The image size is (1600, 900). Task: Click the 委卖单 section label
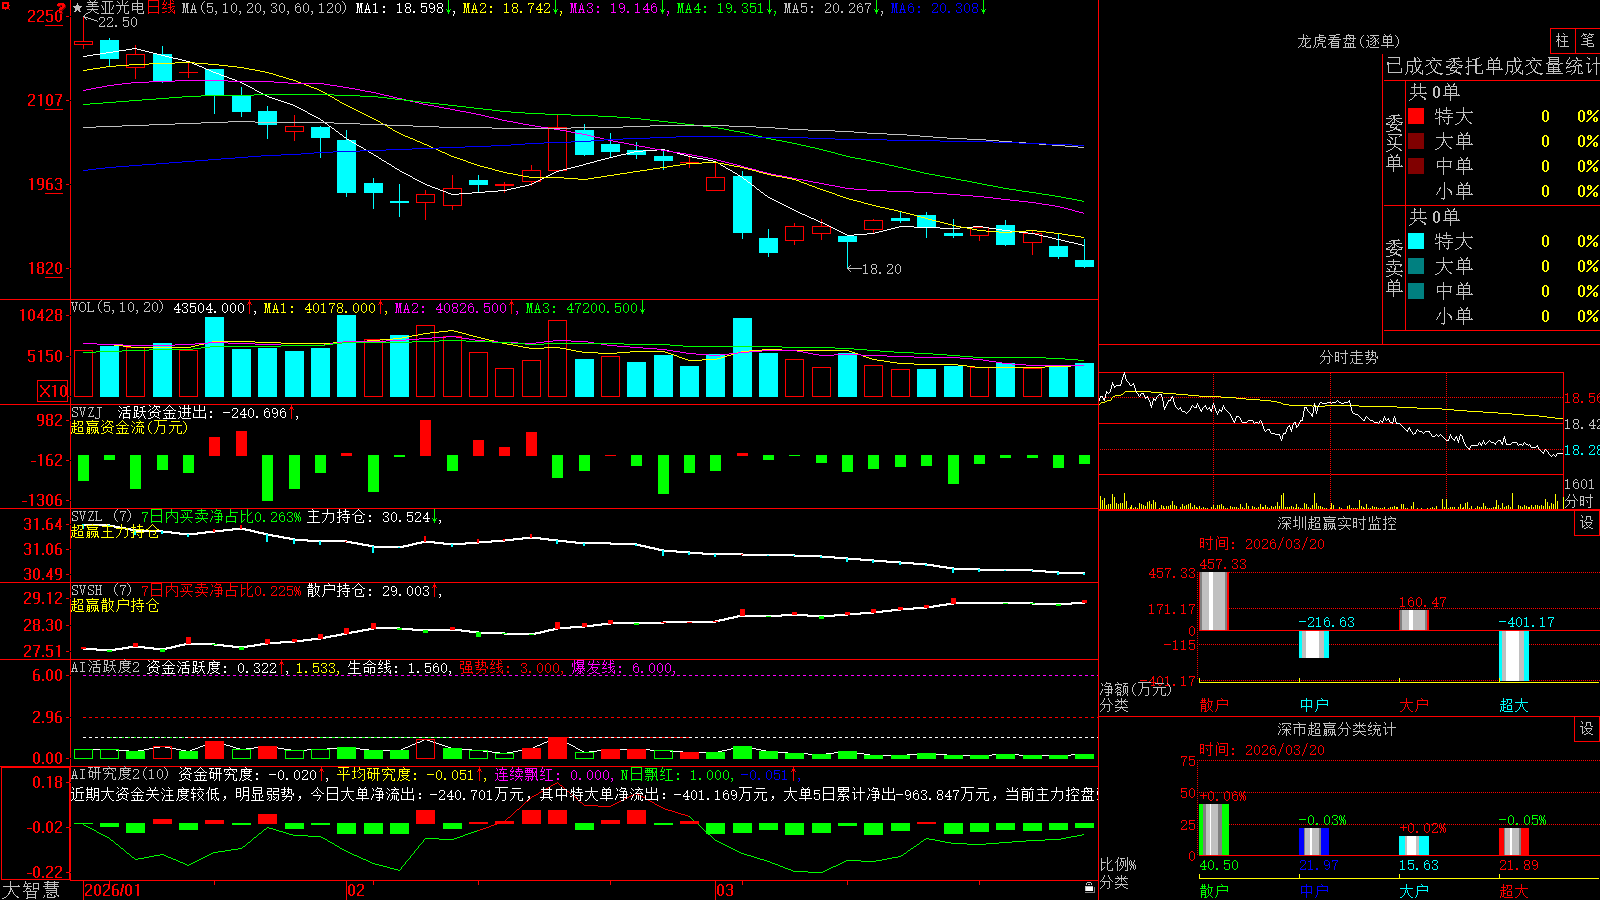pos(1394,268)
